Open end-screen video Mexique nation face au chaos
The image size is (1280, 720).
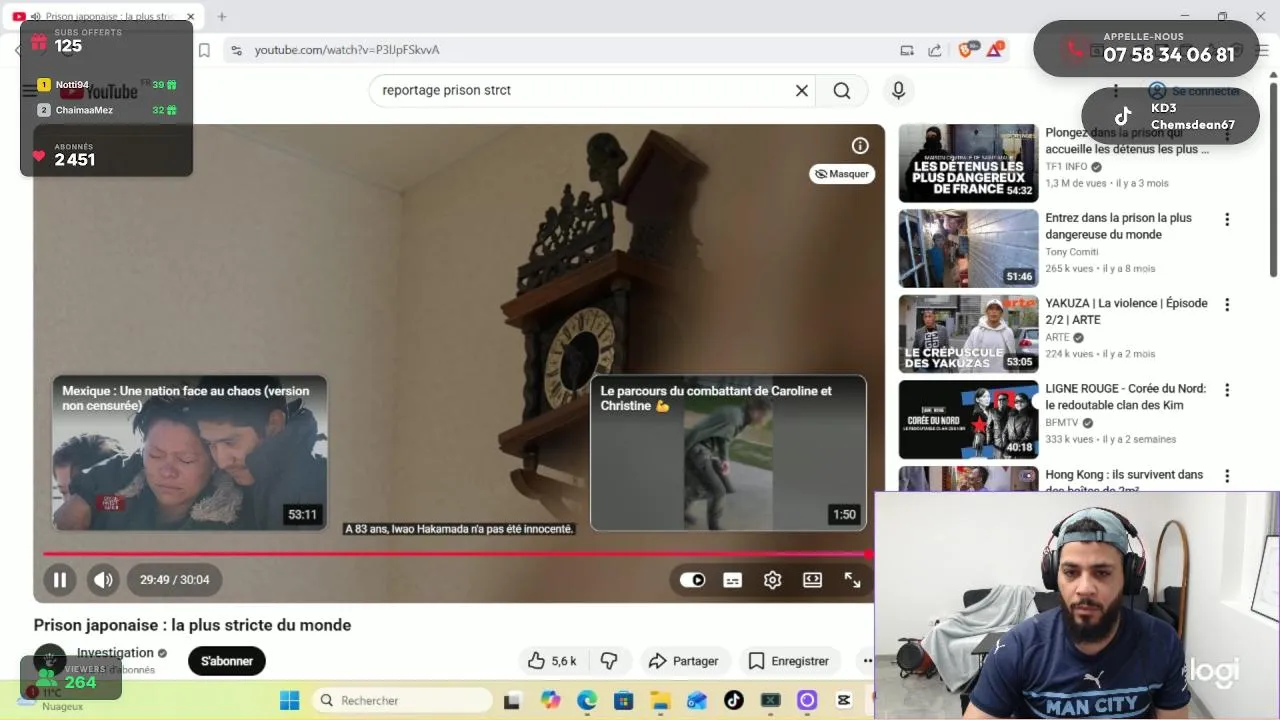point(189,453)
